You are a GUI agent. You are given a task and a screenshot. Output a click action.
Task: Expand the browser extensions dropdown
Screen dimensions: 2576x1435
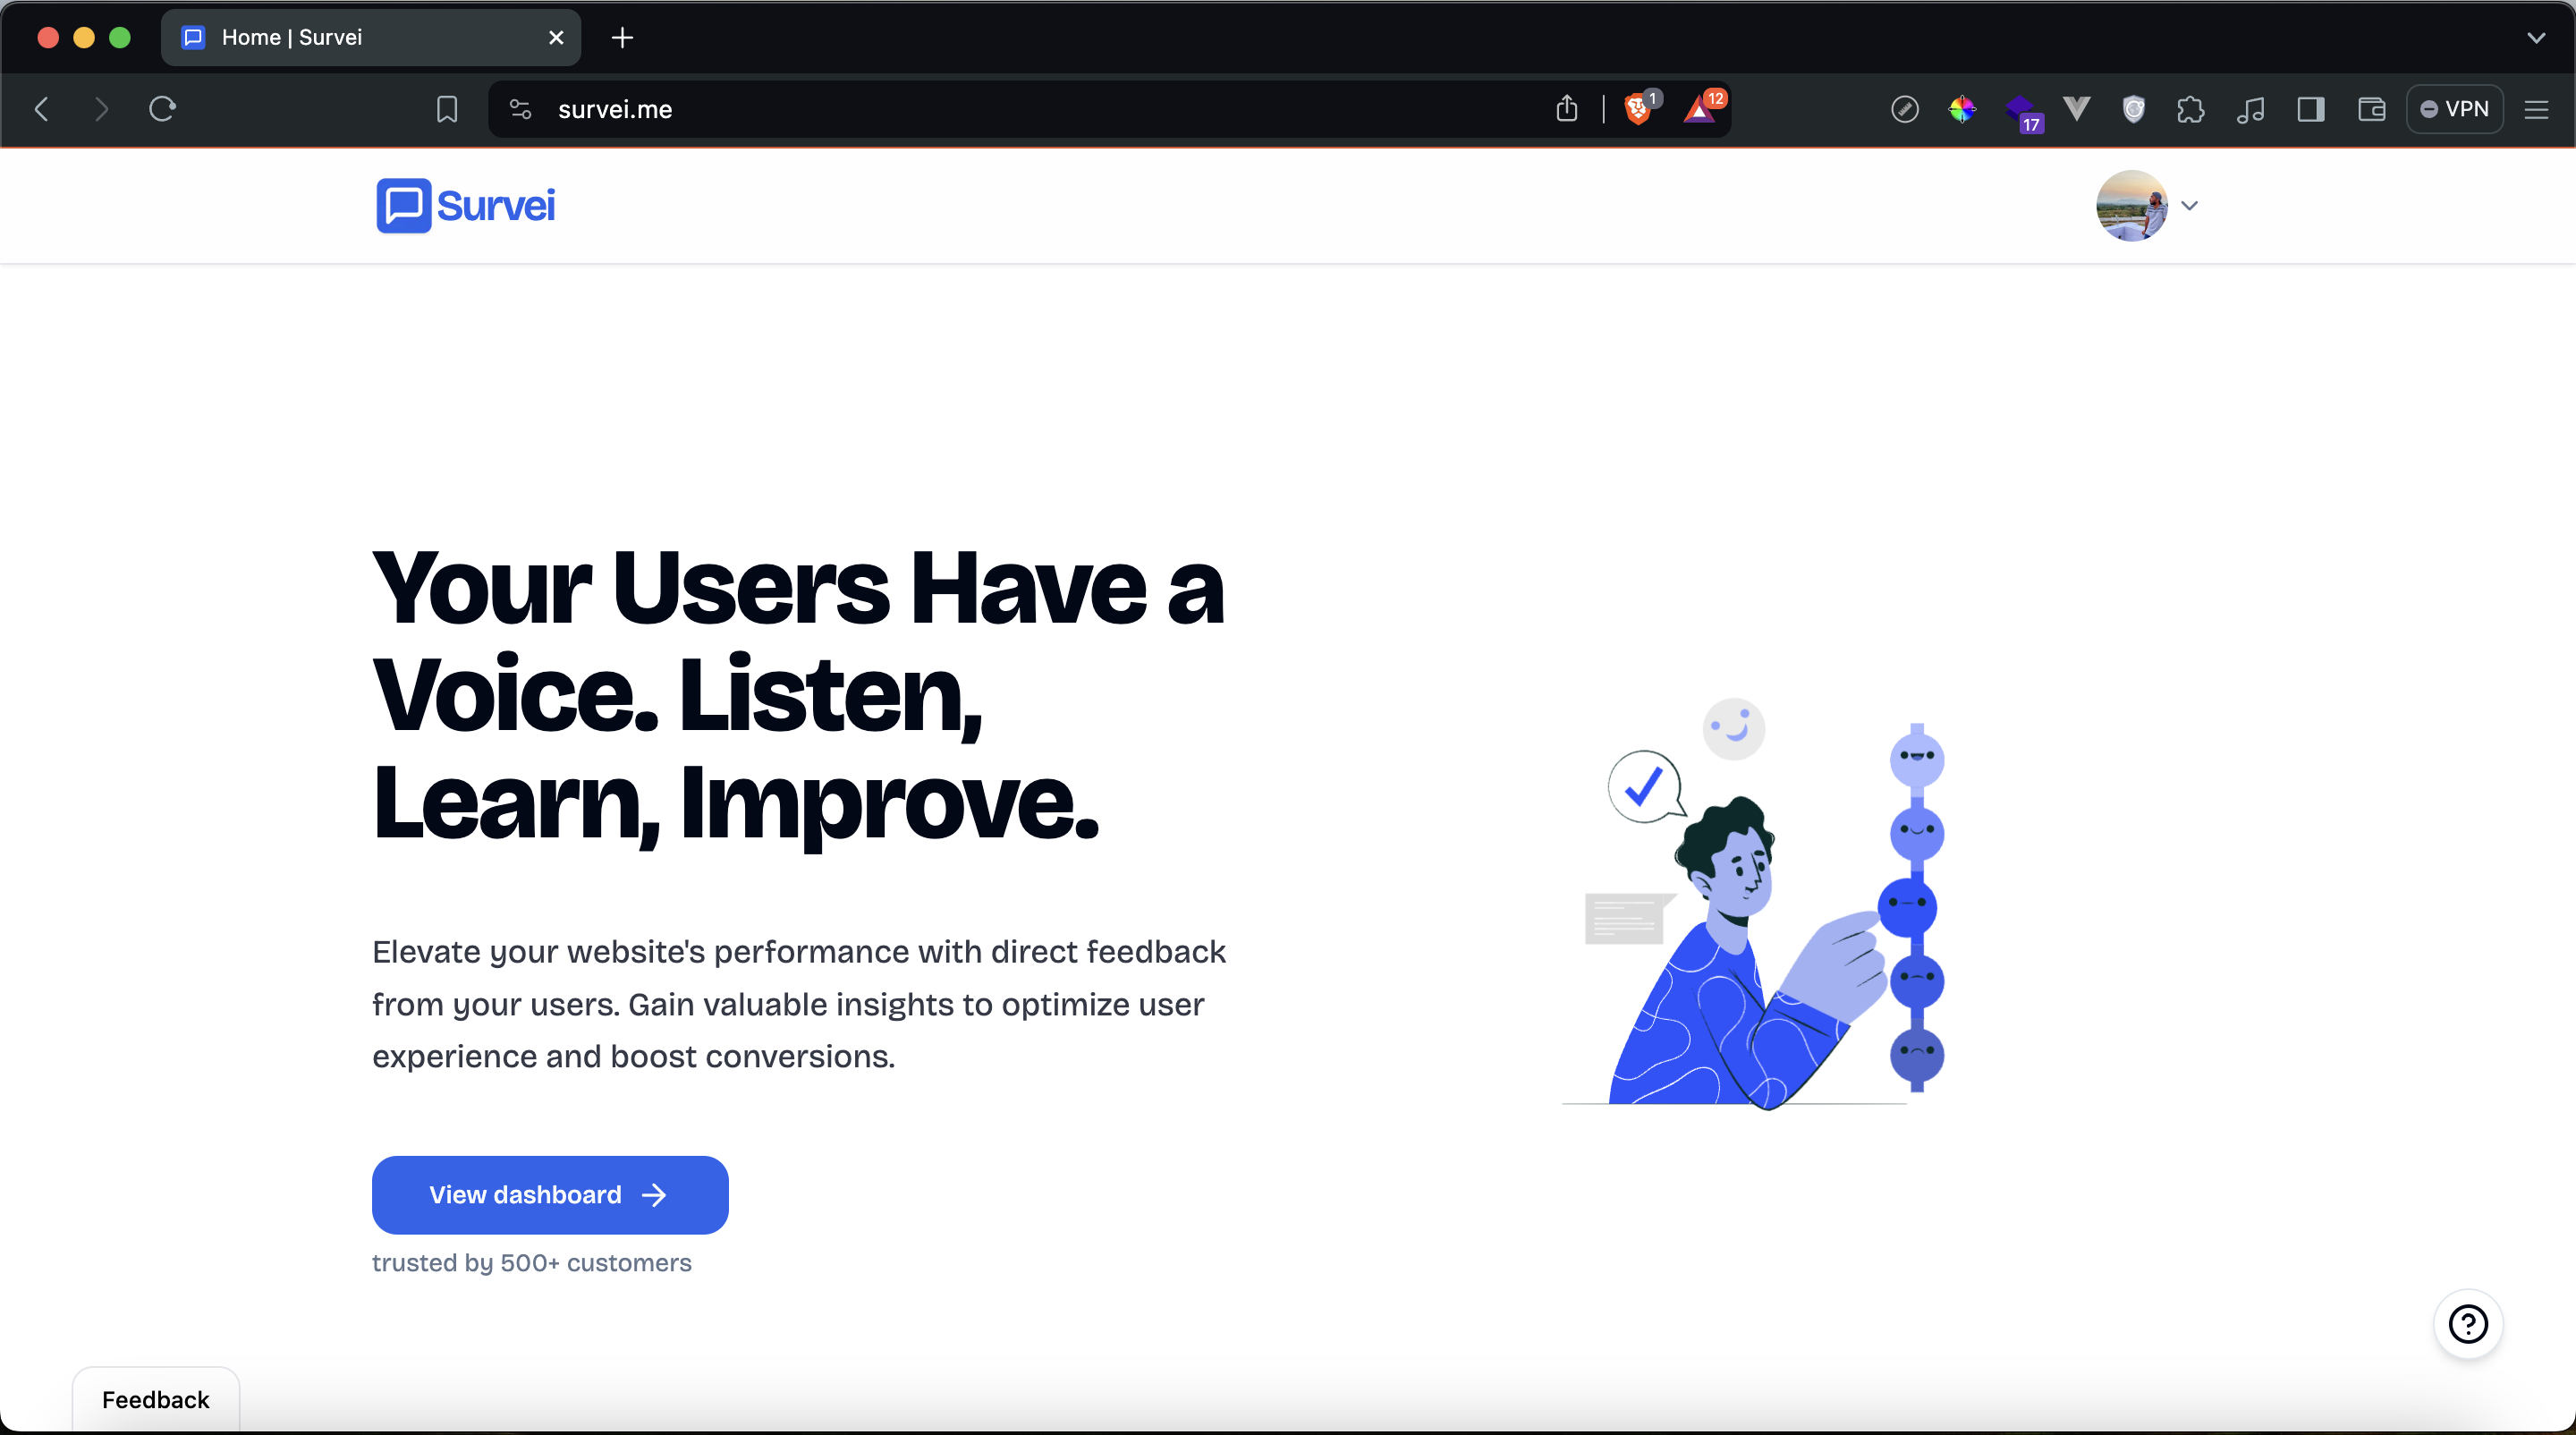click(x=2190, y=109)
